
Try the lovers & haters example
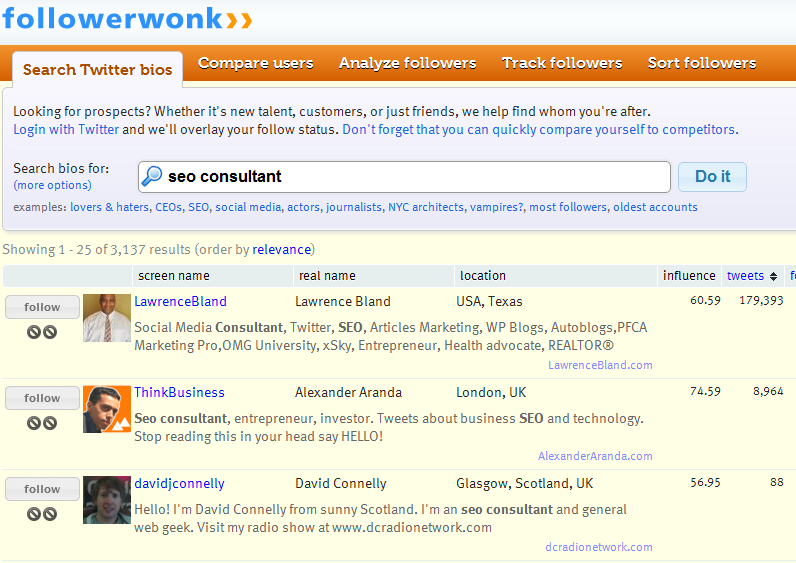coord(110,207)
